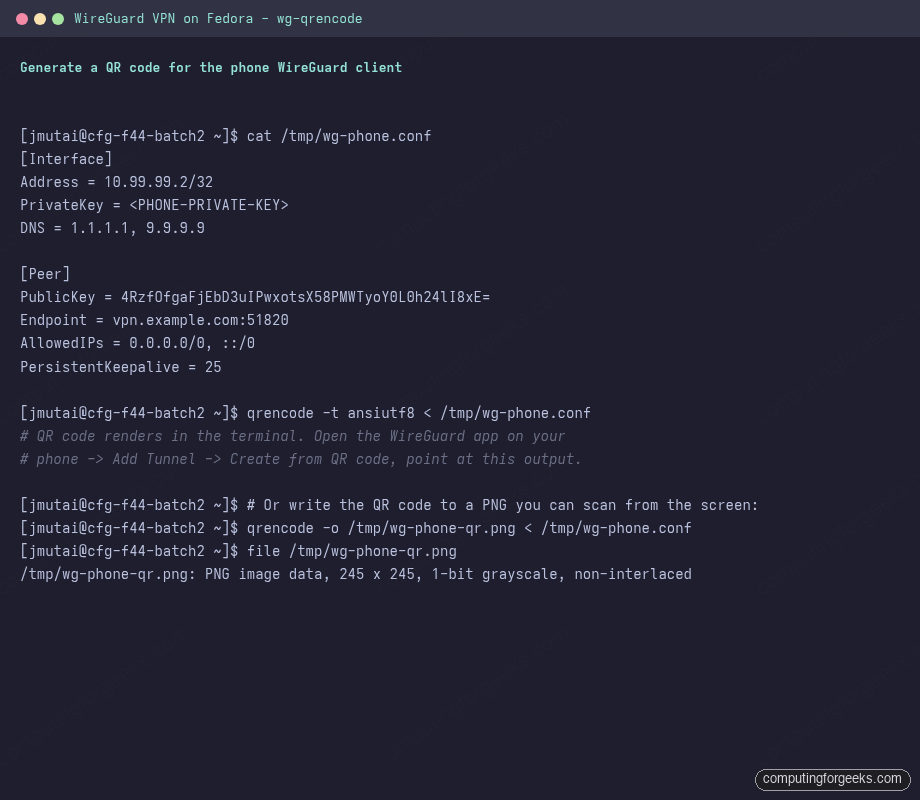The width and height of the screenshot is (920, 800).
Task: Click the '[Interface]' section line
Action: click(66, 159)
